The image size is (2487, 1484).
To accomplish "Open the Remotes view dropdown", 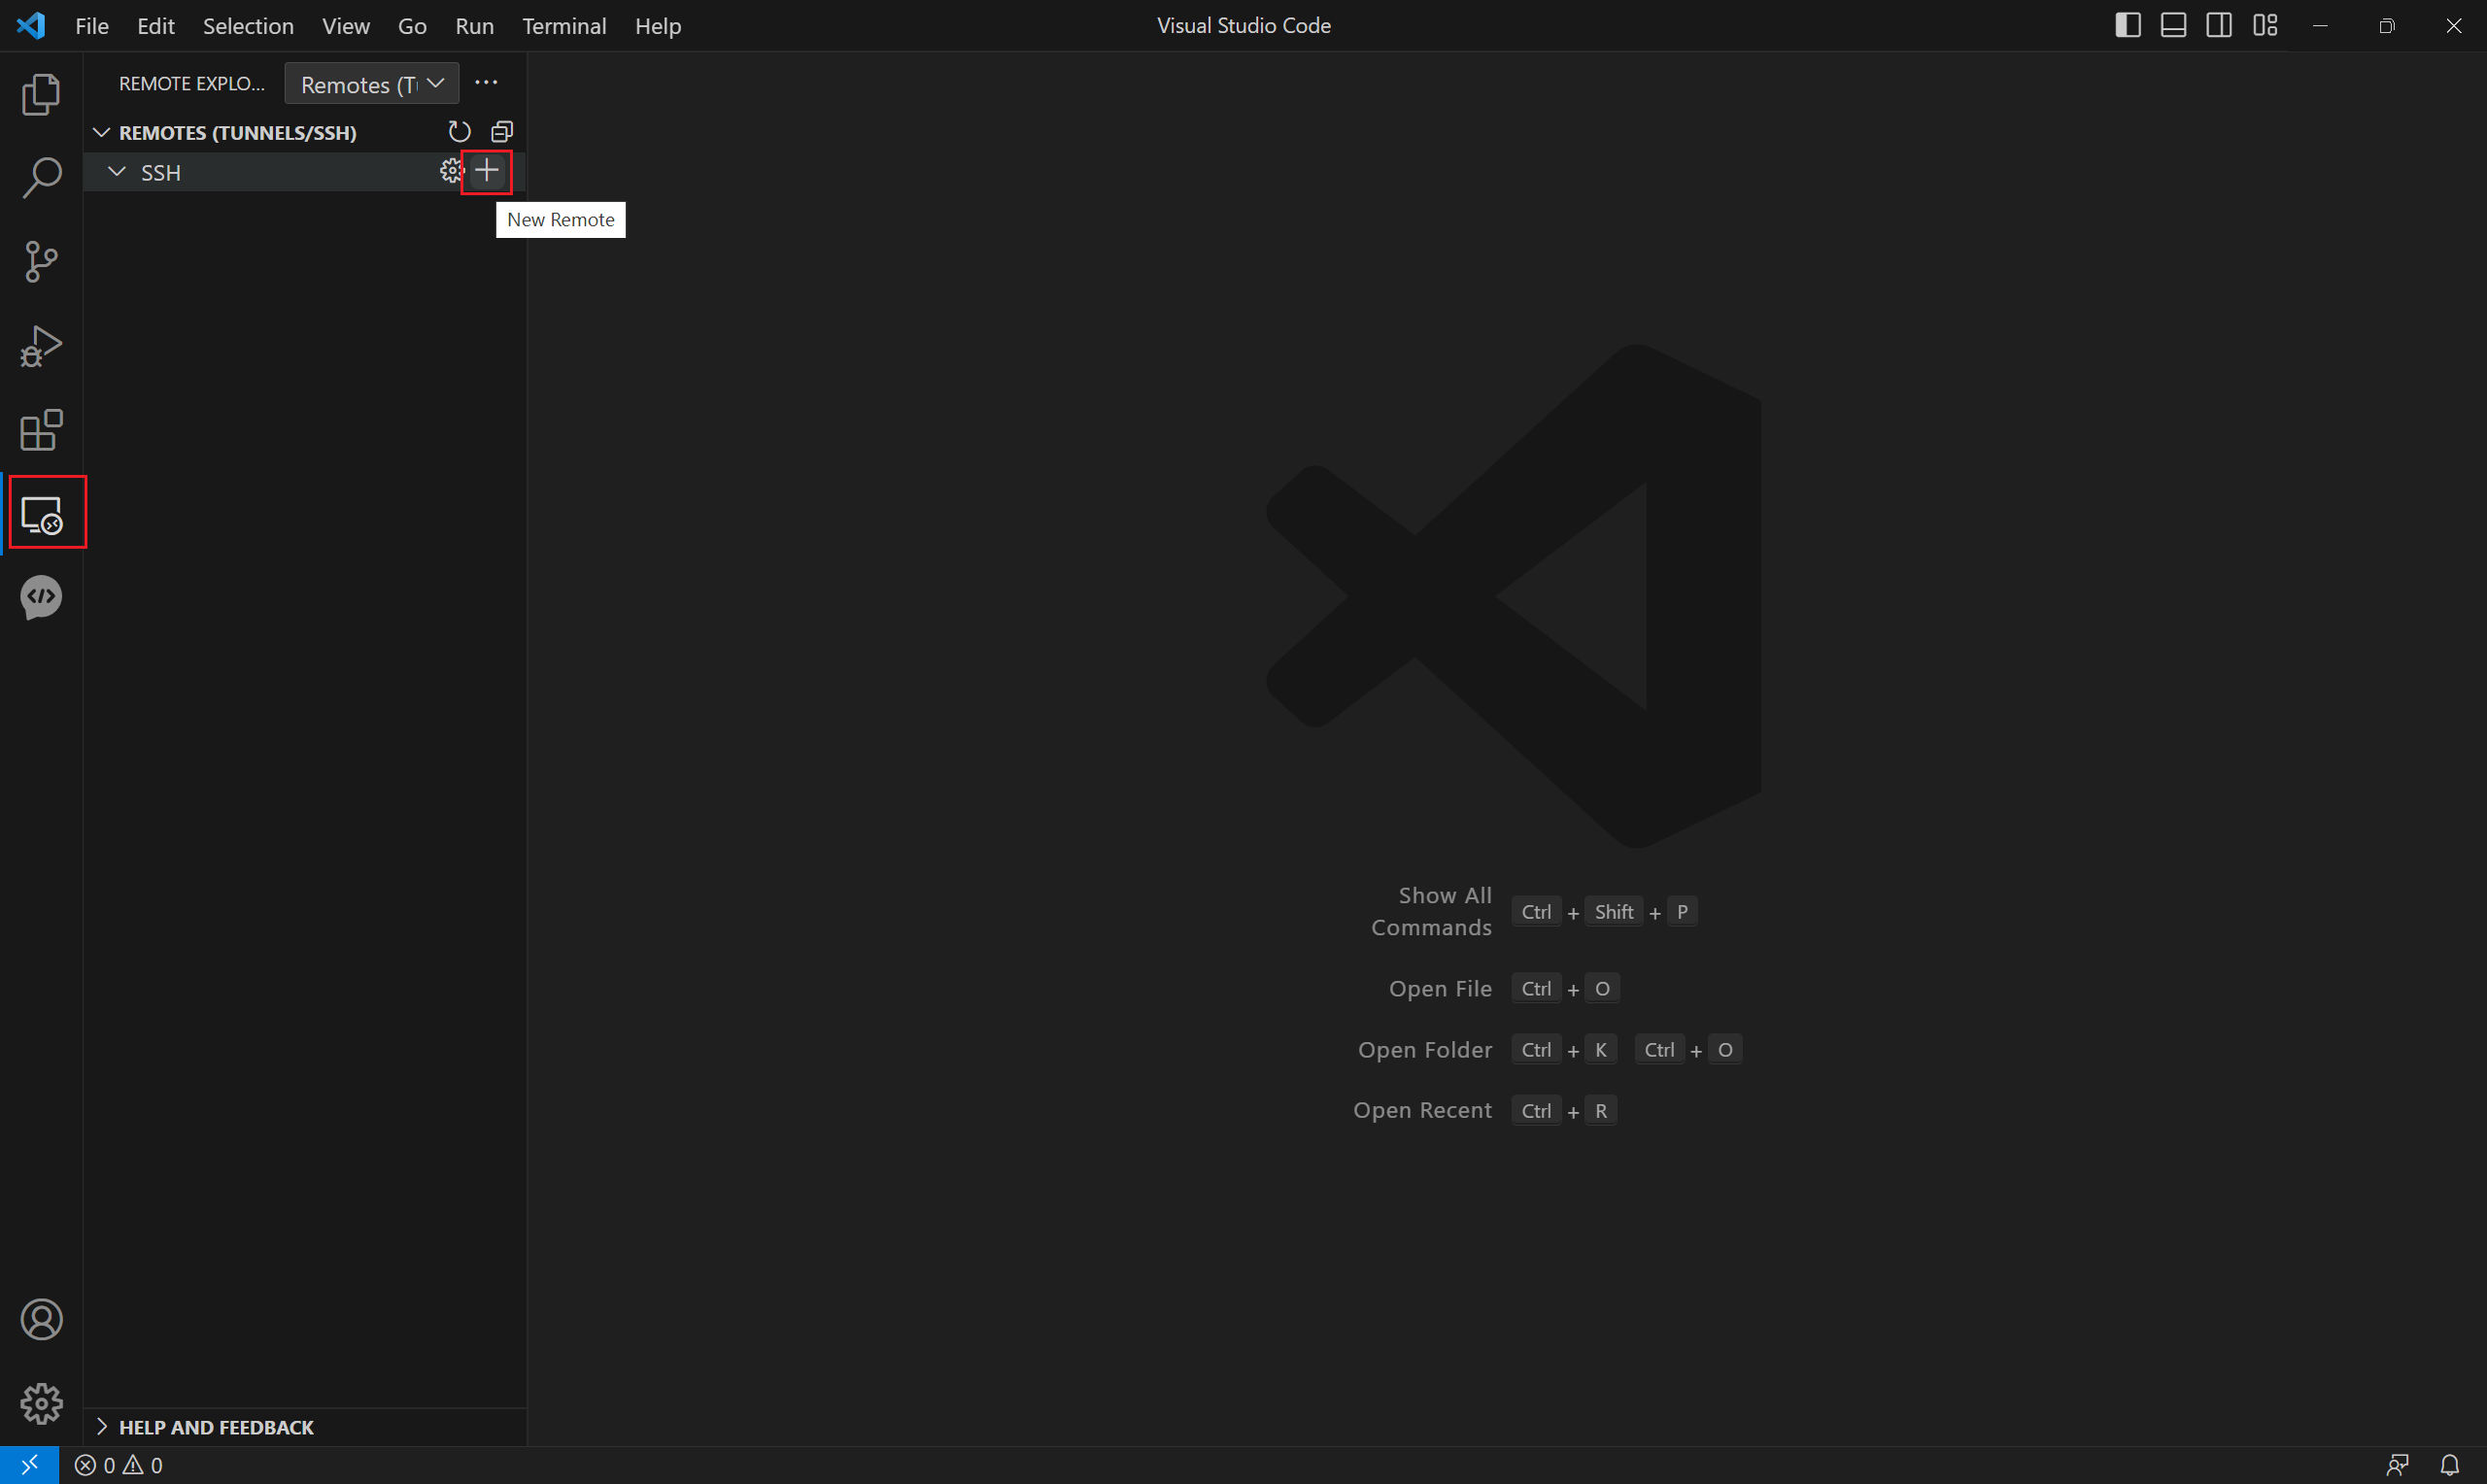I will (372, 84).
